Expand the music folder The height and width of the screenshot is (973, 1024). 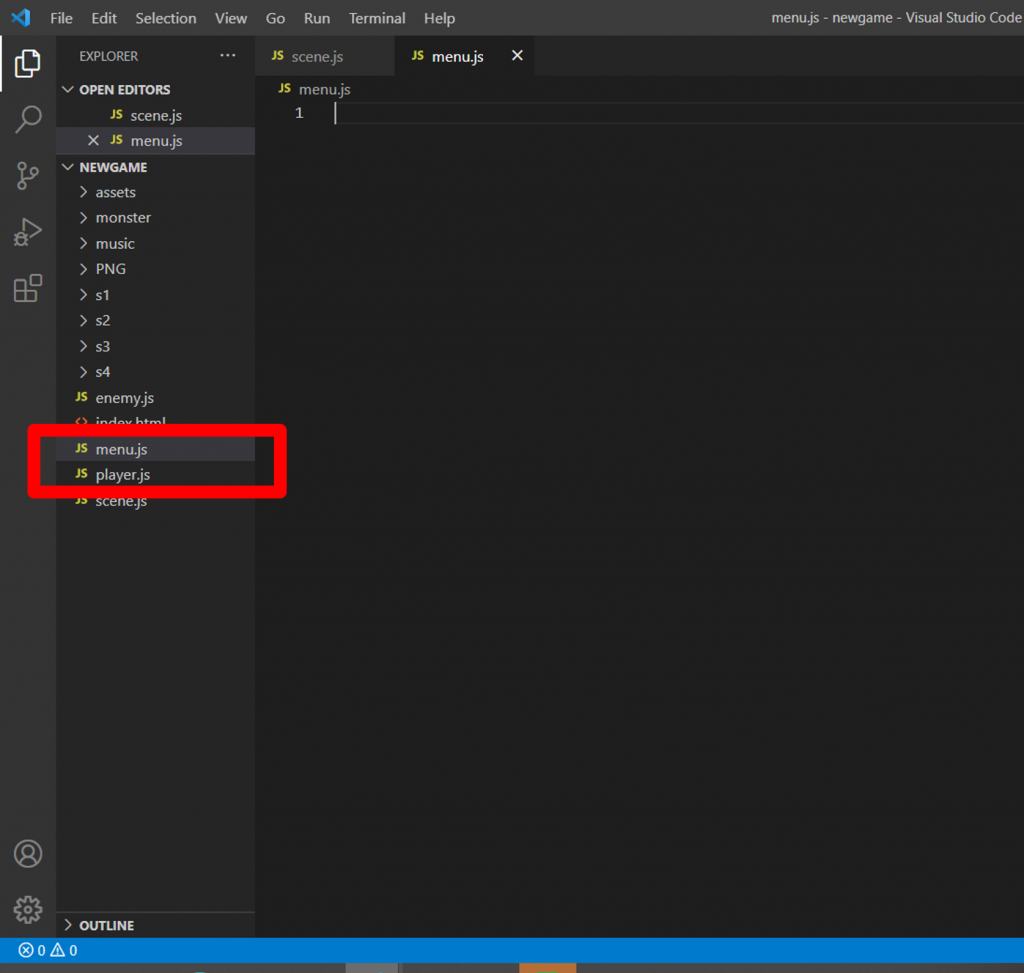(x=83, y=244)
